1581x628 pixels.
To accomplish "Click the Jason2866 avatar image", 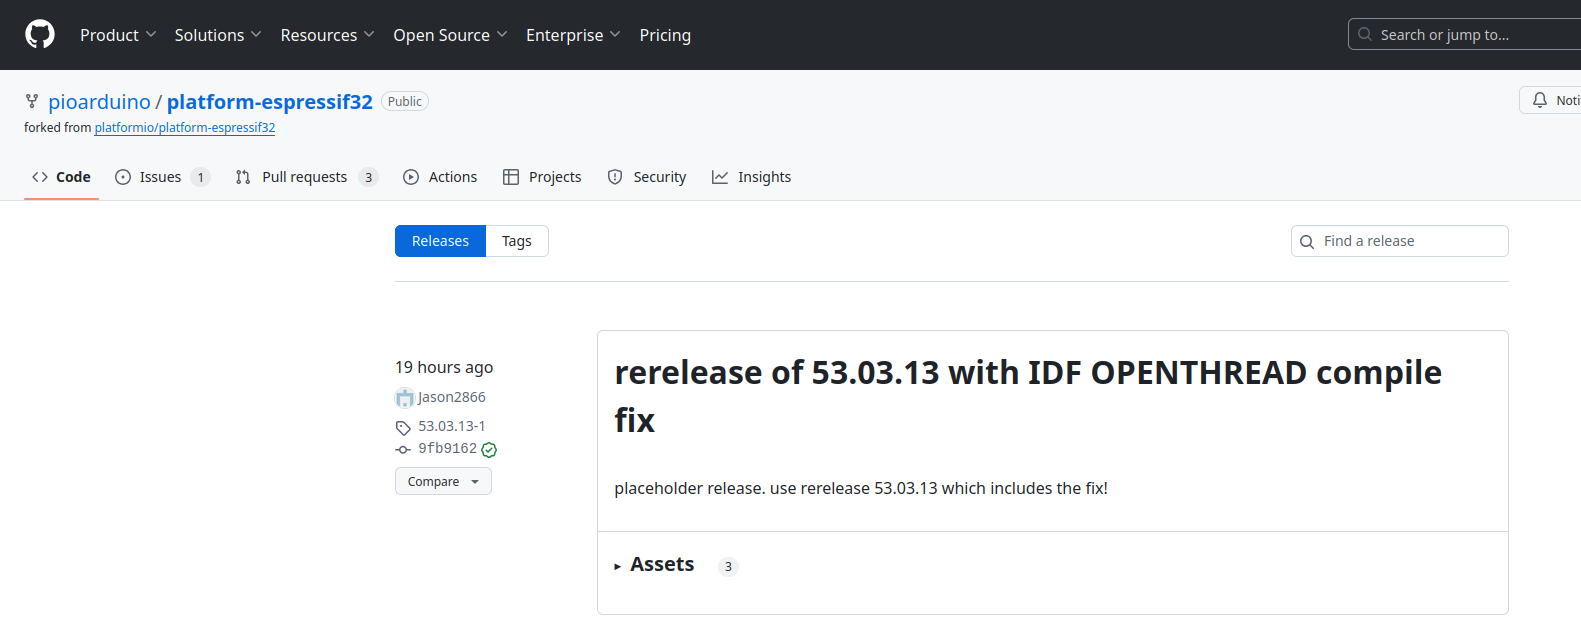I will click(x=405, y=398).
